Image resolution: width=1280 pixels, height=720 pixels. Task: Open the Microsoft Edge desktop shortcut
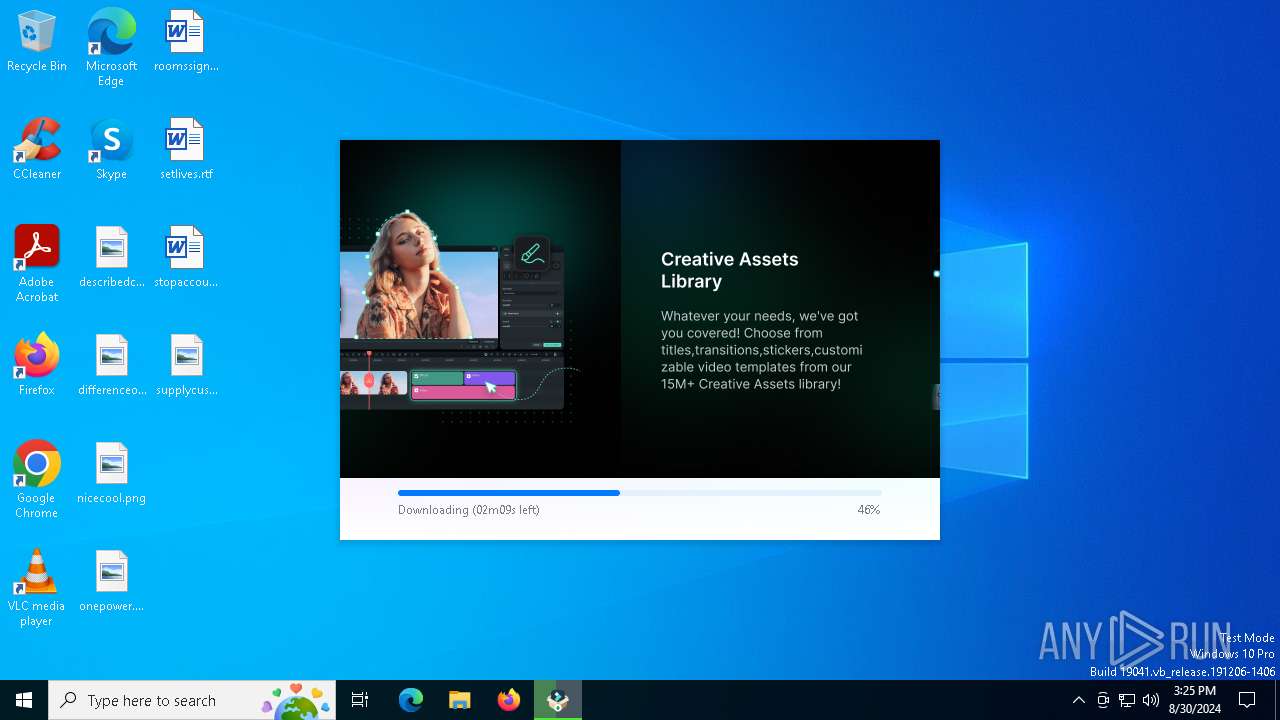pyautogui.click(x=111, y=48)
